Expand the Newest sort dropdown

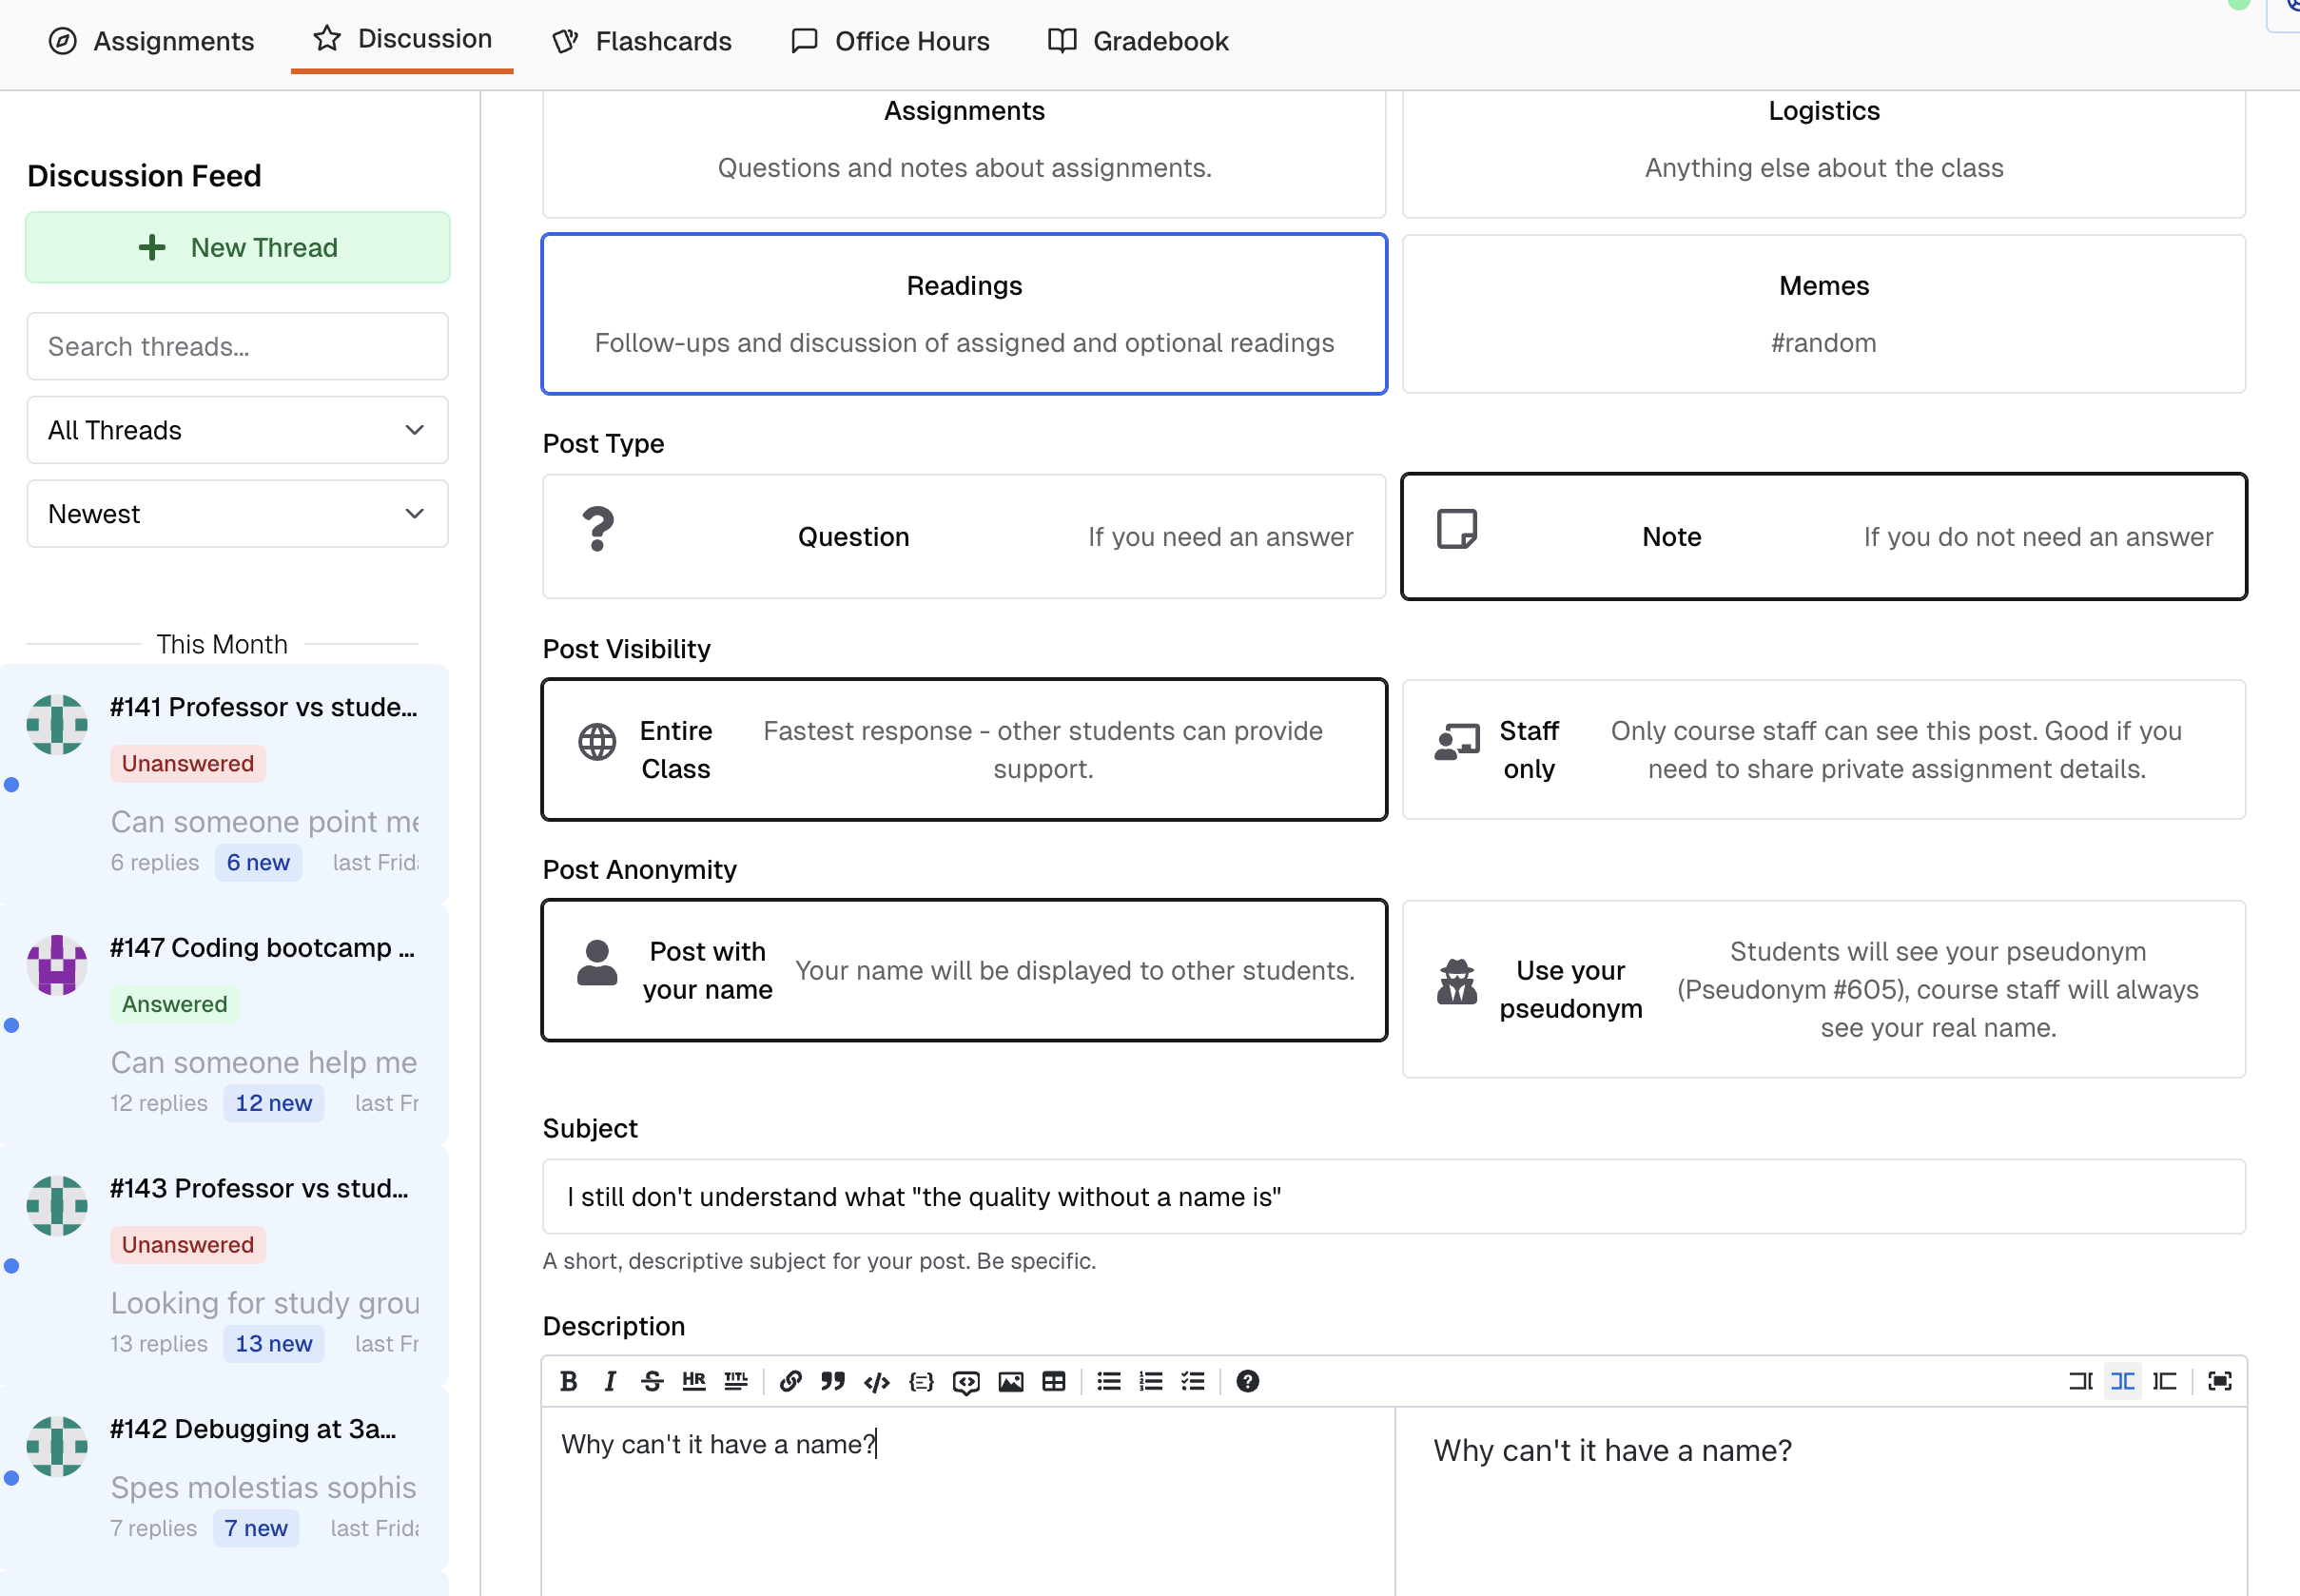pos(237,514)
